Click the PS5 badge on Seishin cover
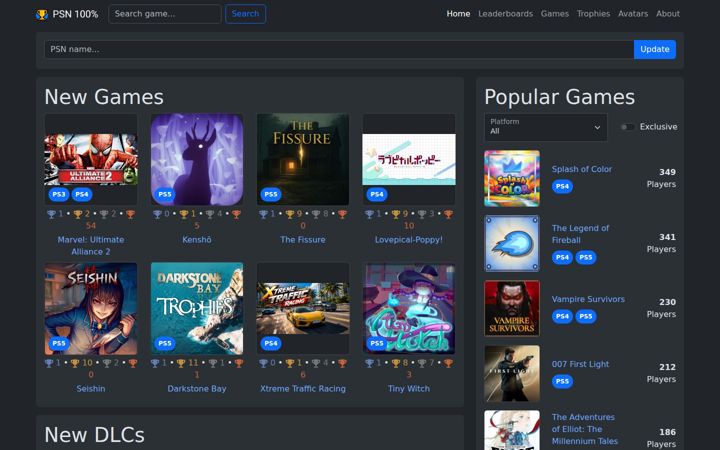The image size is (720, 450). click(x=59, y=343)
